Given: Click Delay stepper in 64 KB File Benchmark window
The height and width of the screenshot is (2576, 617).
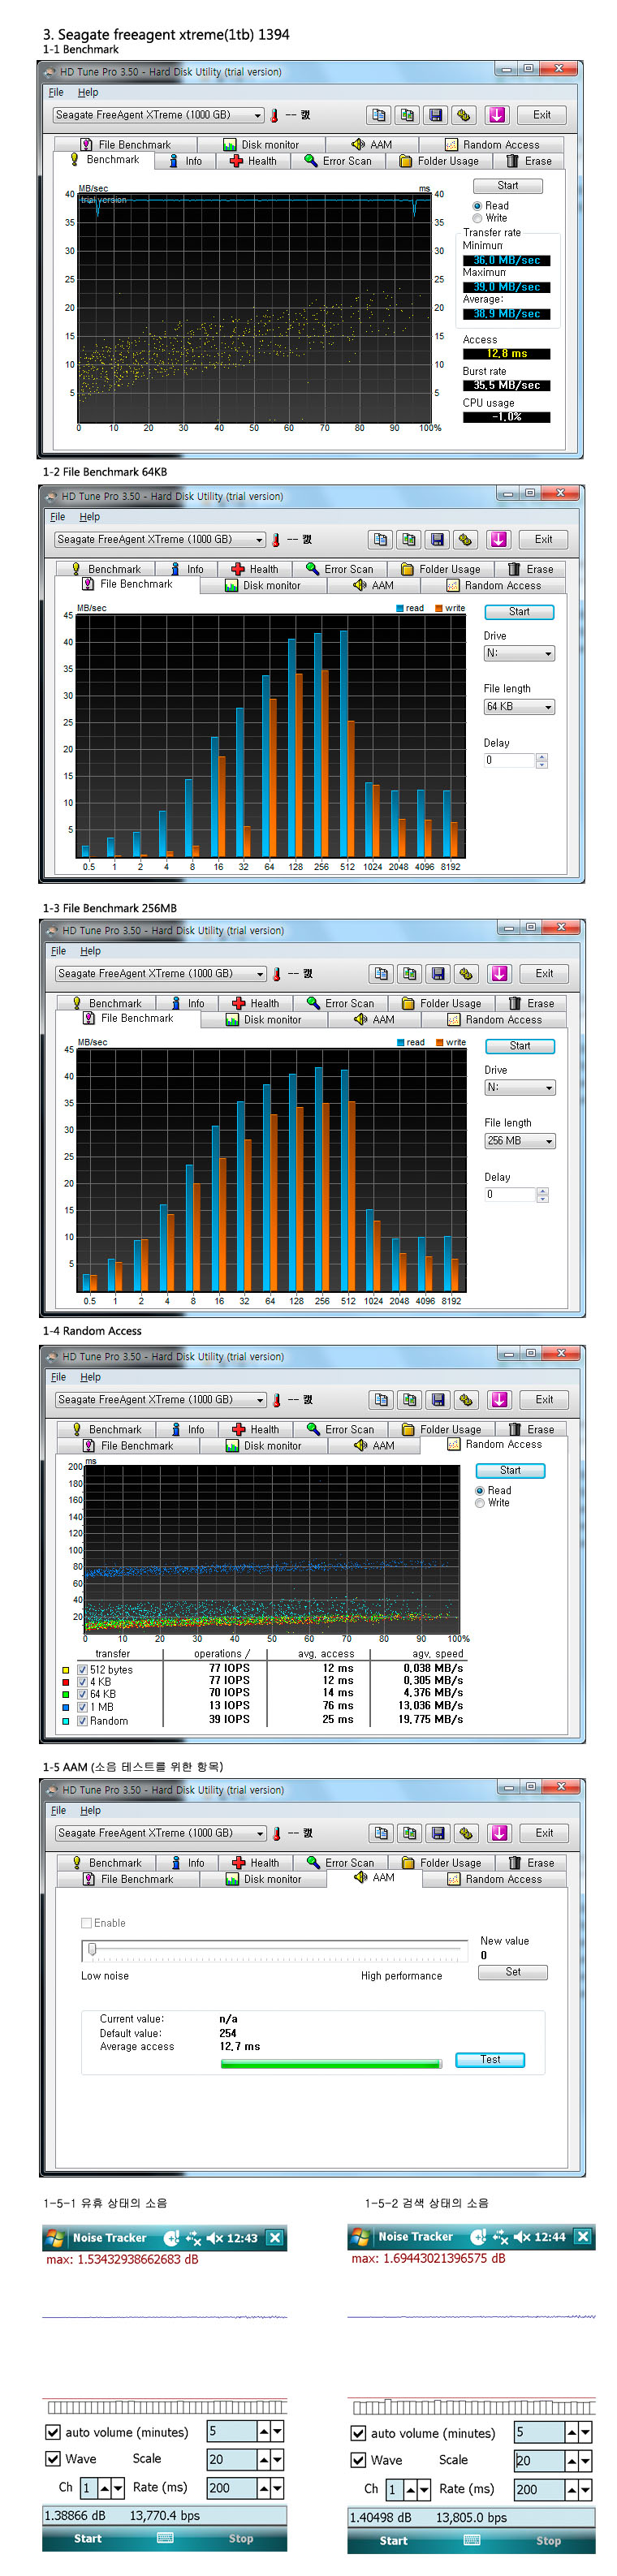Looking at the screenshot, I should pos(541,760).
